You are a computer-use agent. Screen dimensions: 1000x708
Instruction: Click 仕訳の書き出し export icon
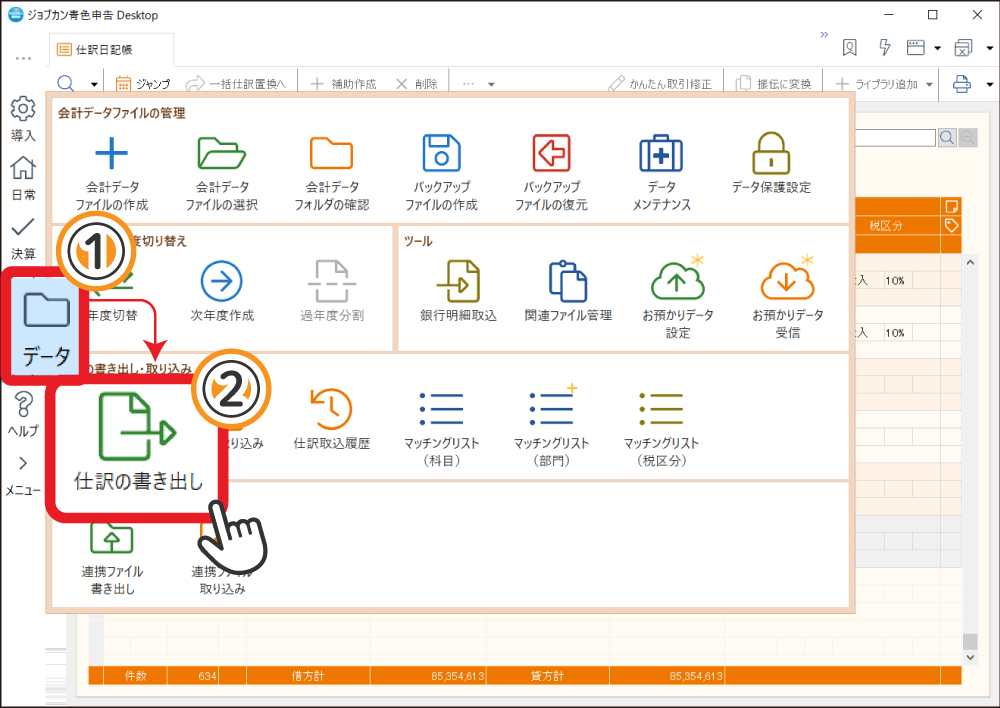click(x=138, y=428)
